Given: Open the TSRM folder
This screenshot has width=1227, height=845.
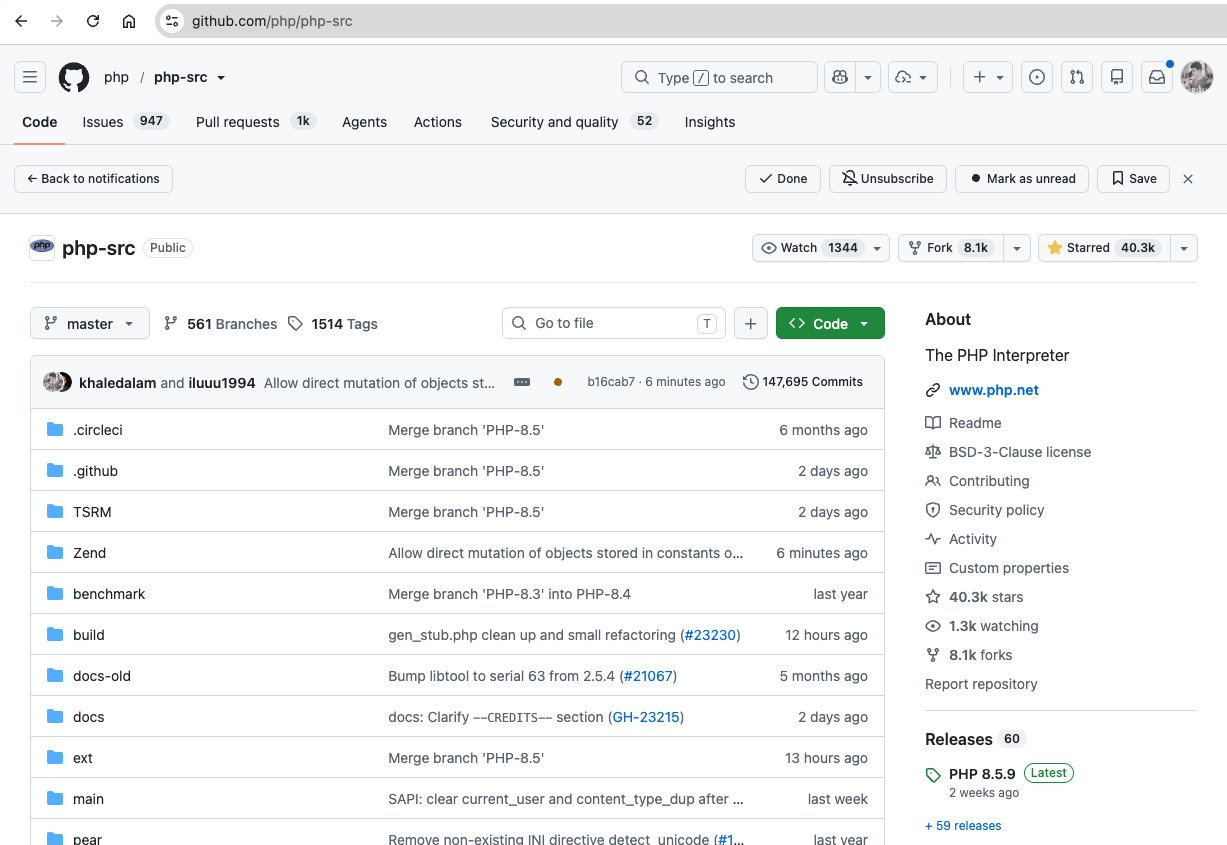Looking at the screenshot, I should click(x=92, y=512).
